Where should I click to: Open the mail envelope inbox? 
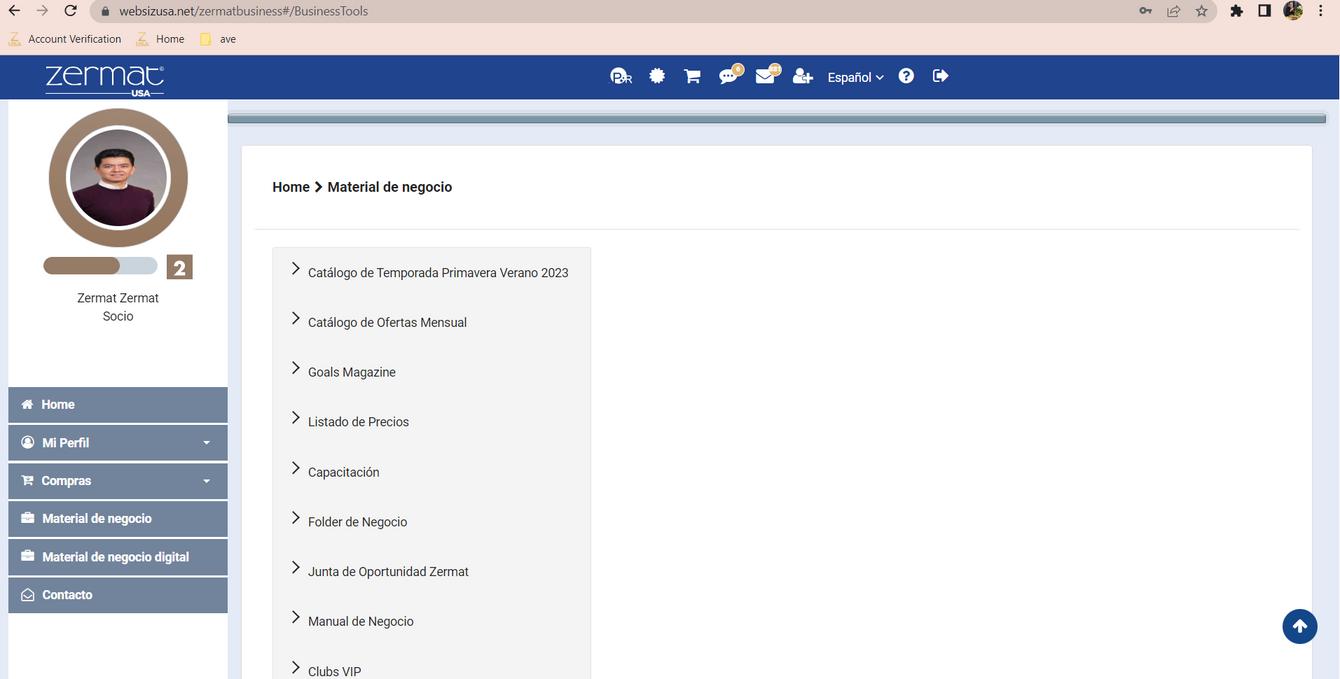[766, 75]
